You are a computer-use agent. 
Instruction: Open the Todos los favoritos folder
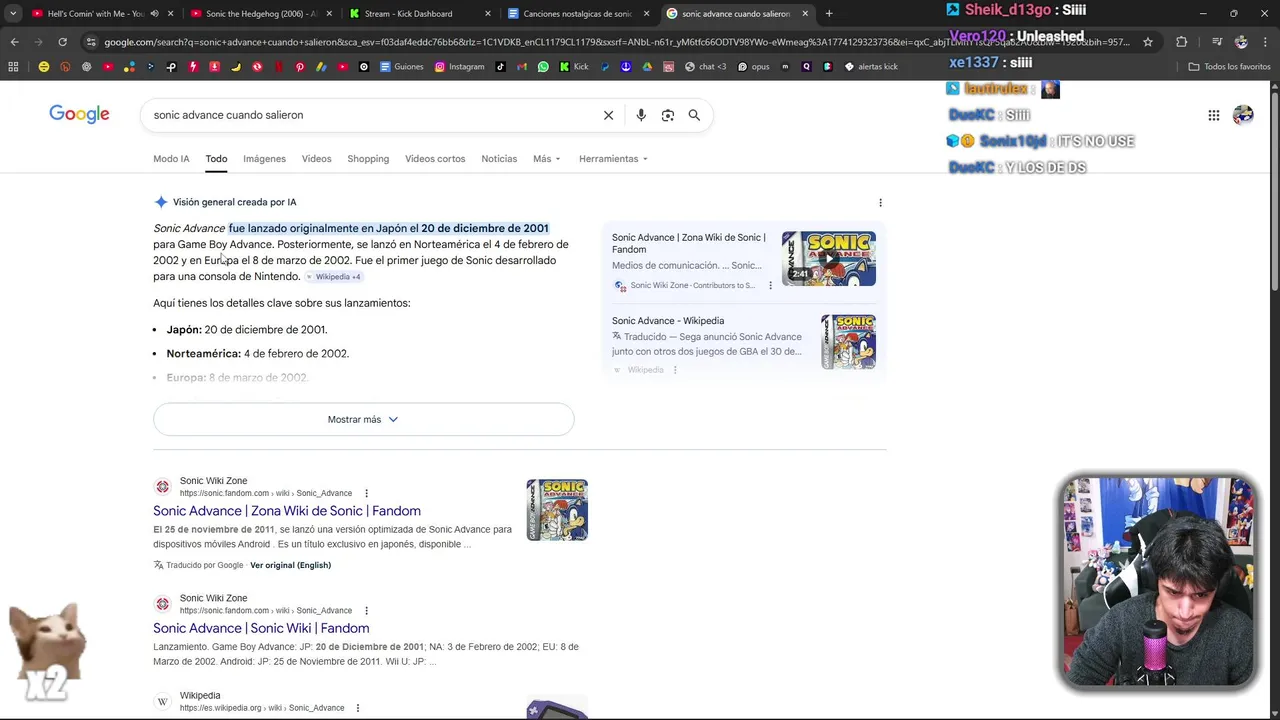tap(1229, 67)
